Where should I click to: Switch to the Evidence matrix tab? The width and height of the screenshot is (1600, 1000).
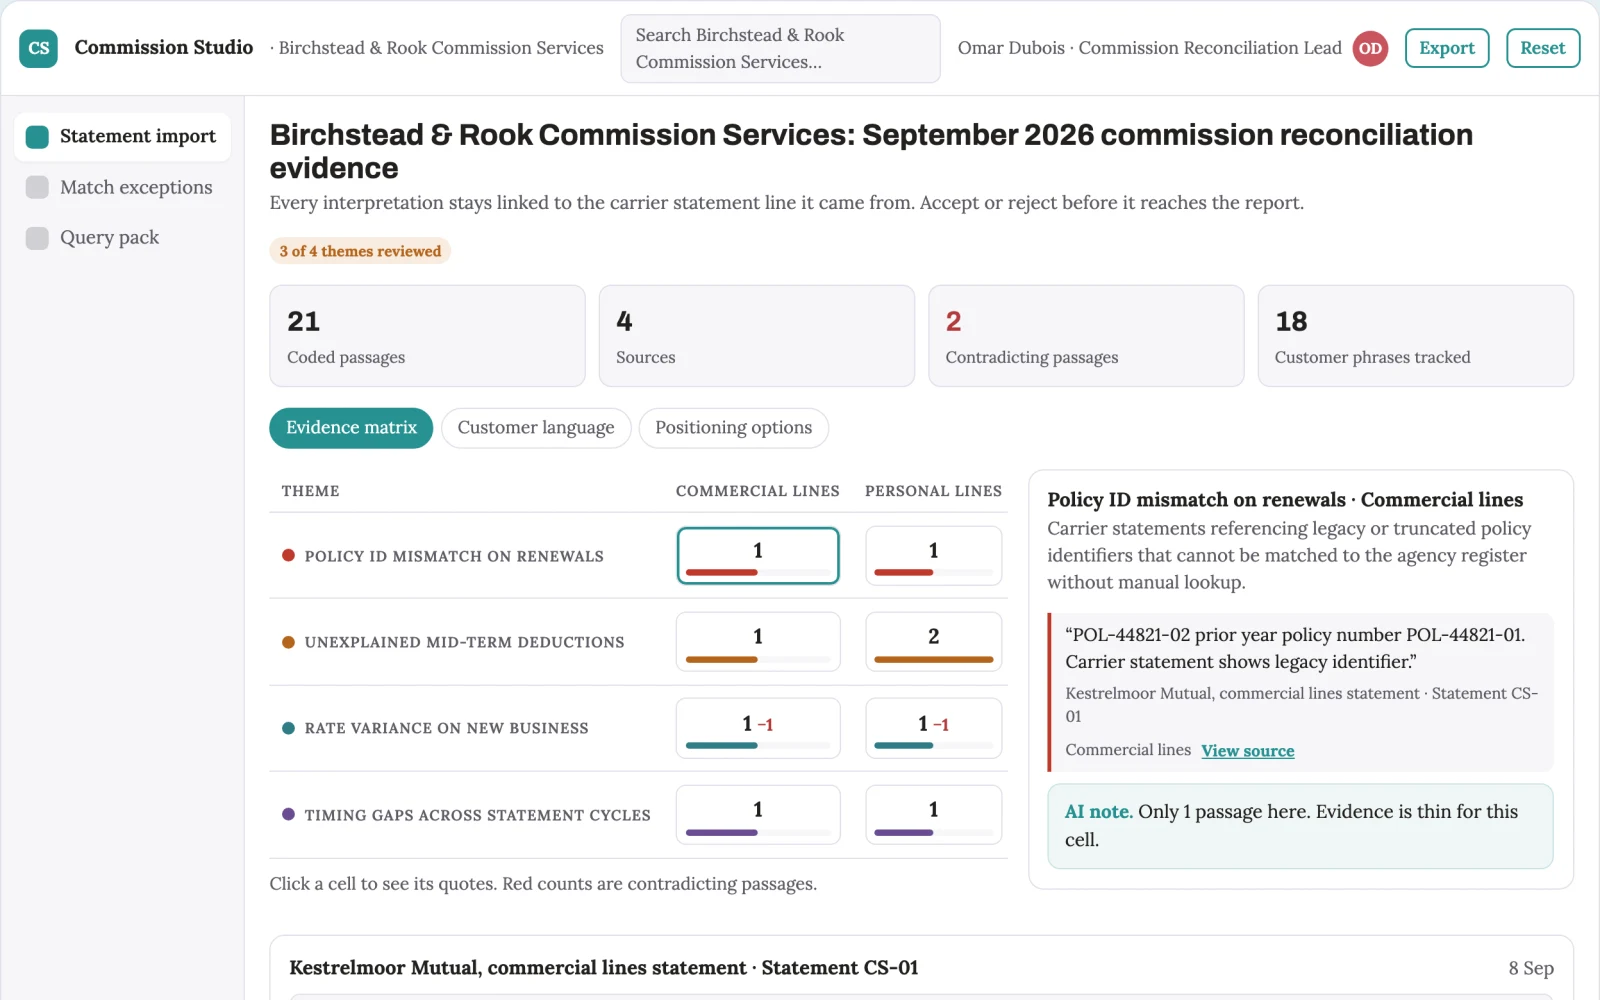(351, 428)
